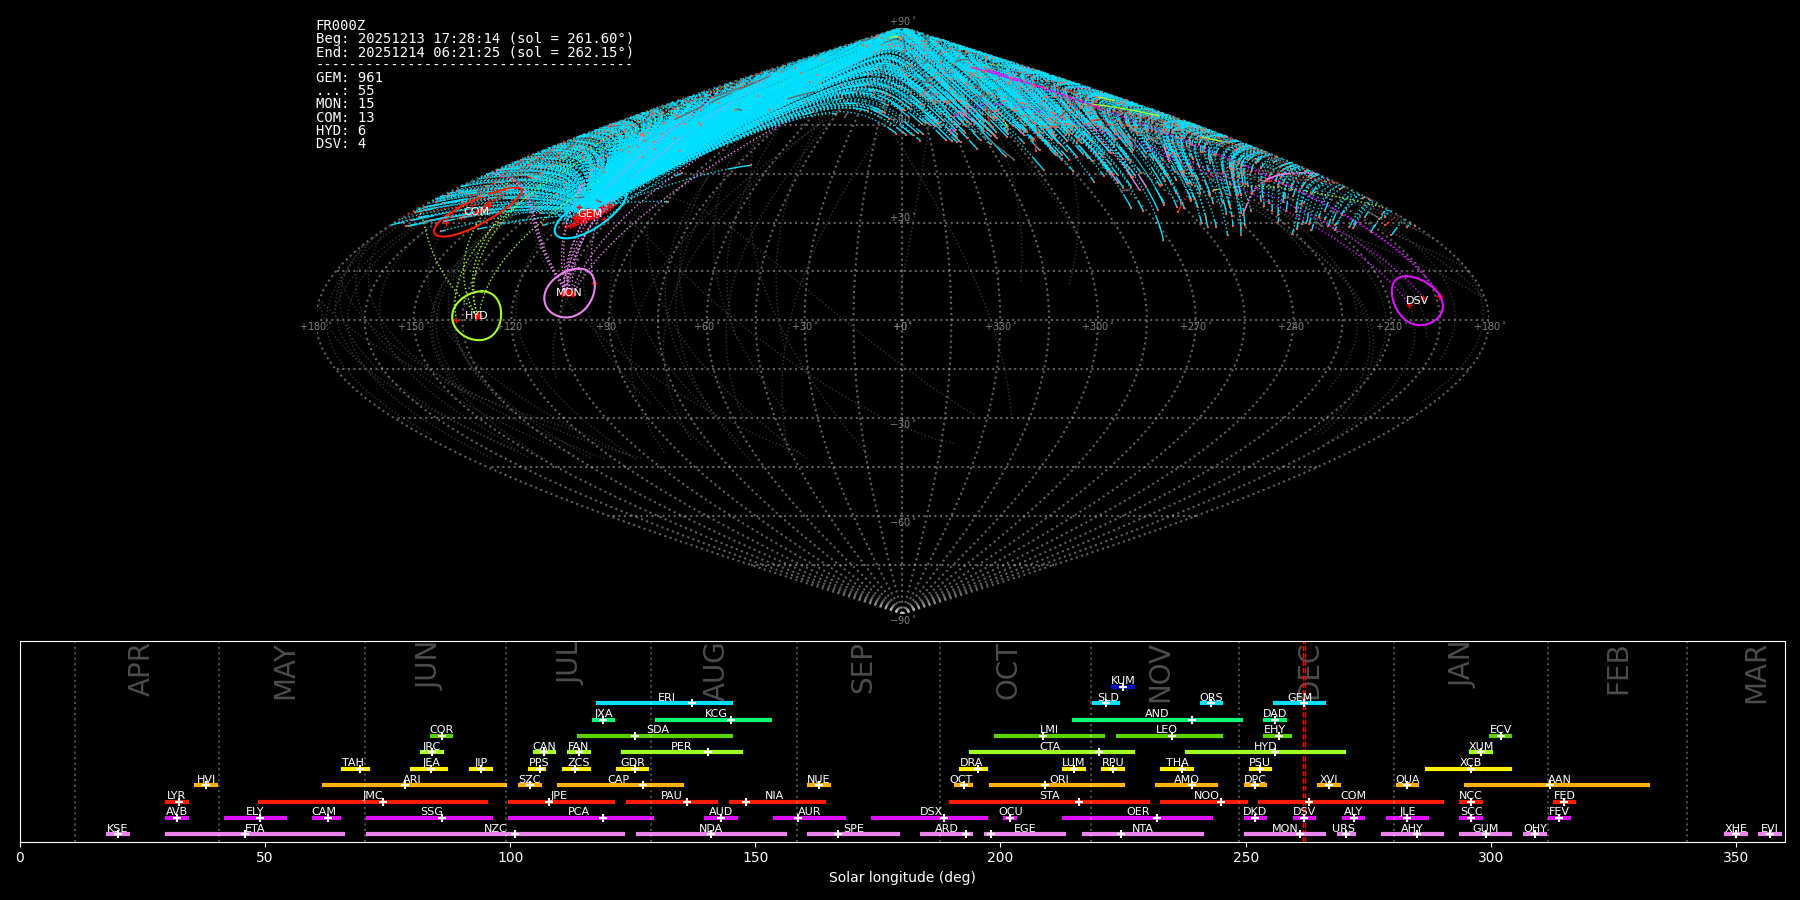Click the NTA shower bar in timeline
Viewport: 1800px width, 900px height.
[x=1142, y=834]
